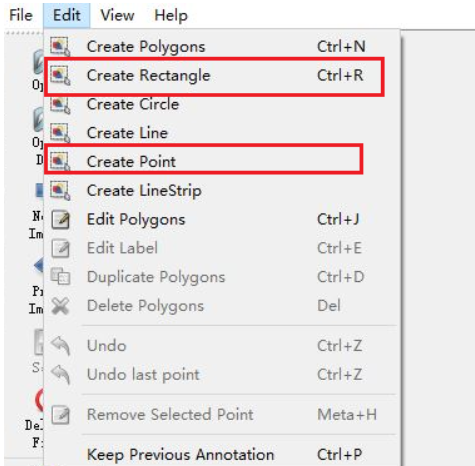475x466 pixels.
Task: Select Edit Polygons menu entry
Action: point(222,220)
